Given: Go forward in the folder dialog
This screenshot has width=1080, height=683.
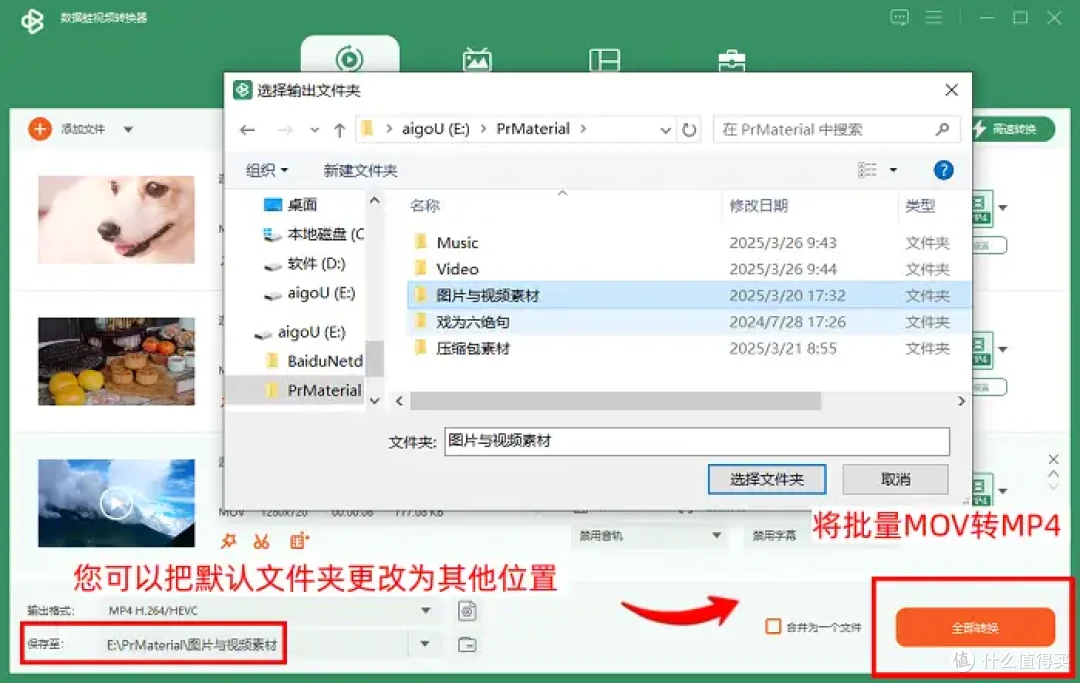Looking at the screenshot, I should pos(284,129).
